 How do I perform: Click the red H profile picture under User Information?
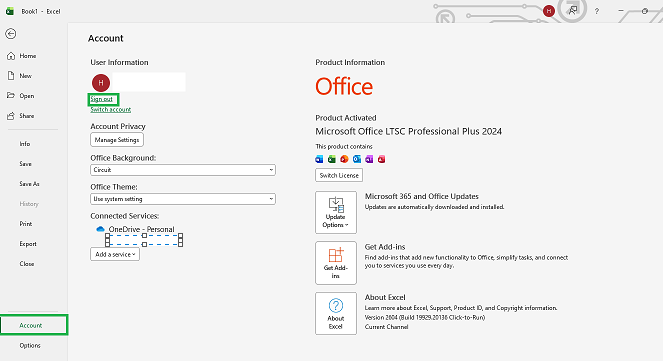click(x=101, y=83)
